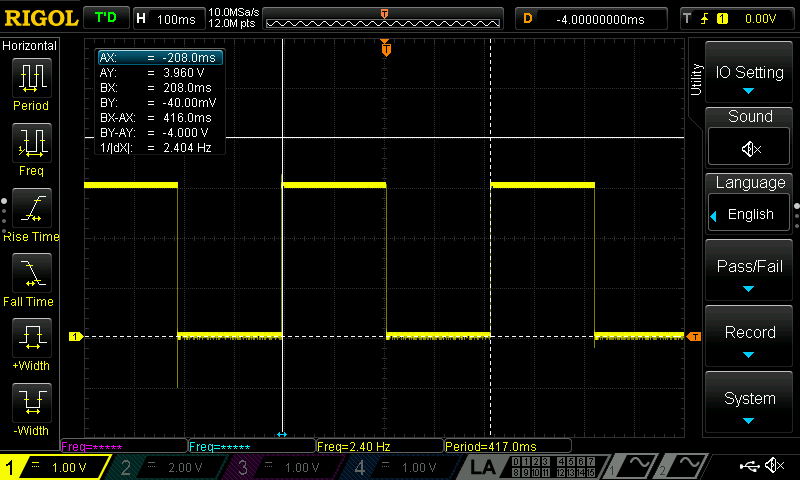Click the RIGOL logo
This screenshot has height=480, width=800.
coord(41,18)
